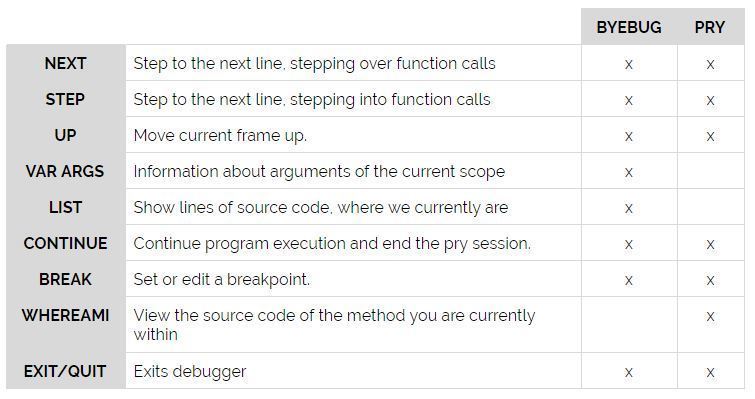Screen dimensions: 755x399
Task: Click the CONTINUE command label
Action: tap(65, 243)
